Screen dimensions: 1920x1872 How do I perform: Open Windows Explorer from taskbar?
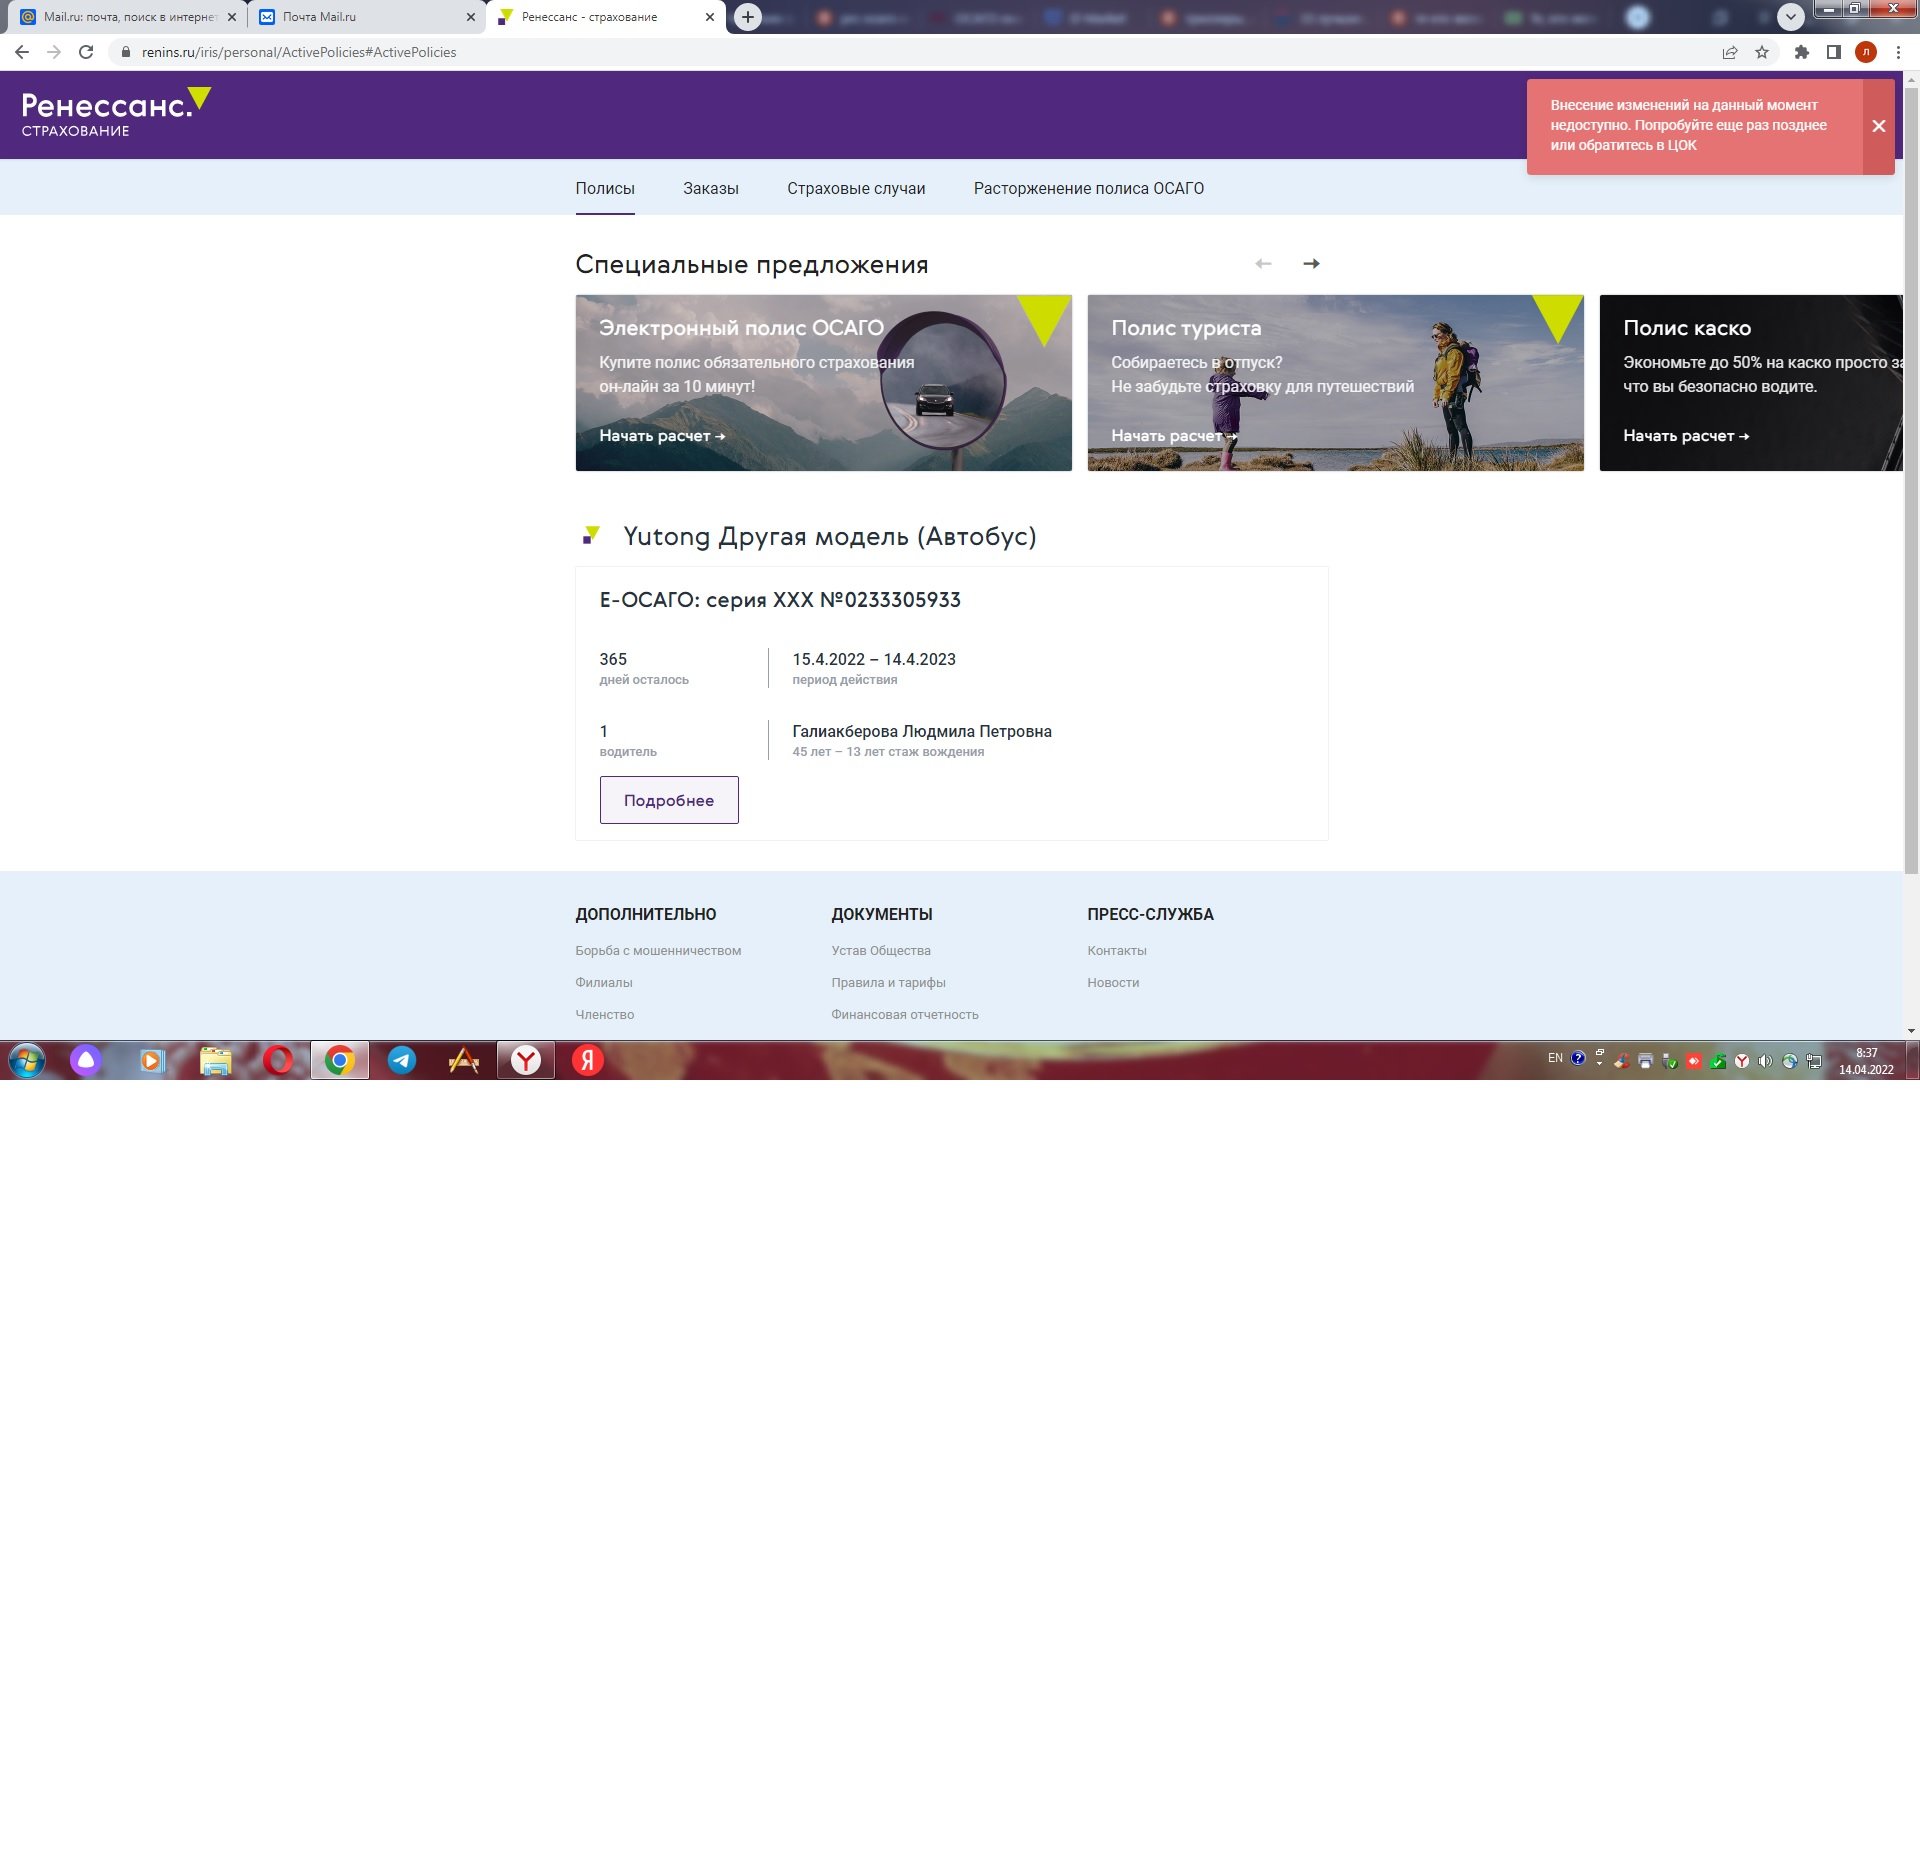pyautogui.click(x=215, y=1060)
